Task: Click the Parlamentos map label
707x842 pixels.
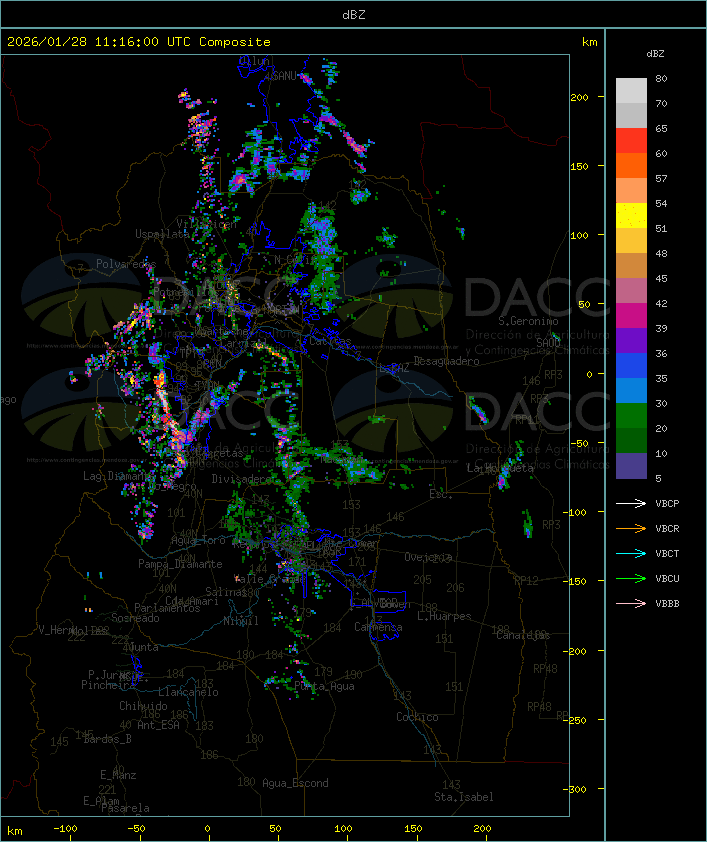Action: point(167,608)
